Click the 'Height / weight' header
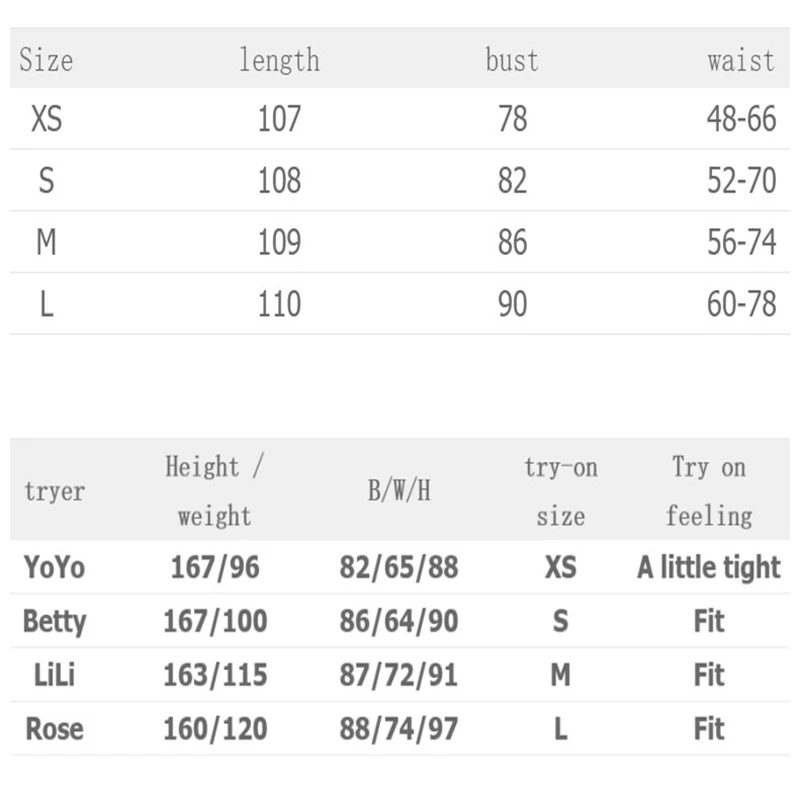The height and width of the screenshot is (800, 800). tap(214, 491)
